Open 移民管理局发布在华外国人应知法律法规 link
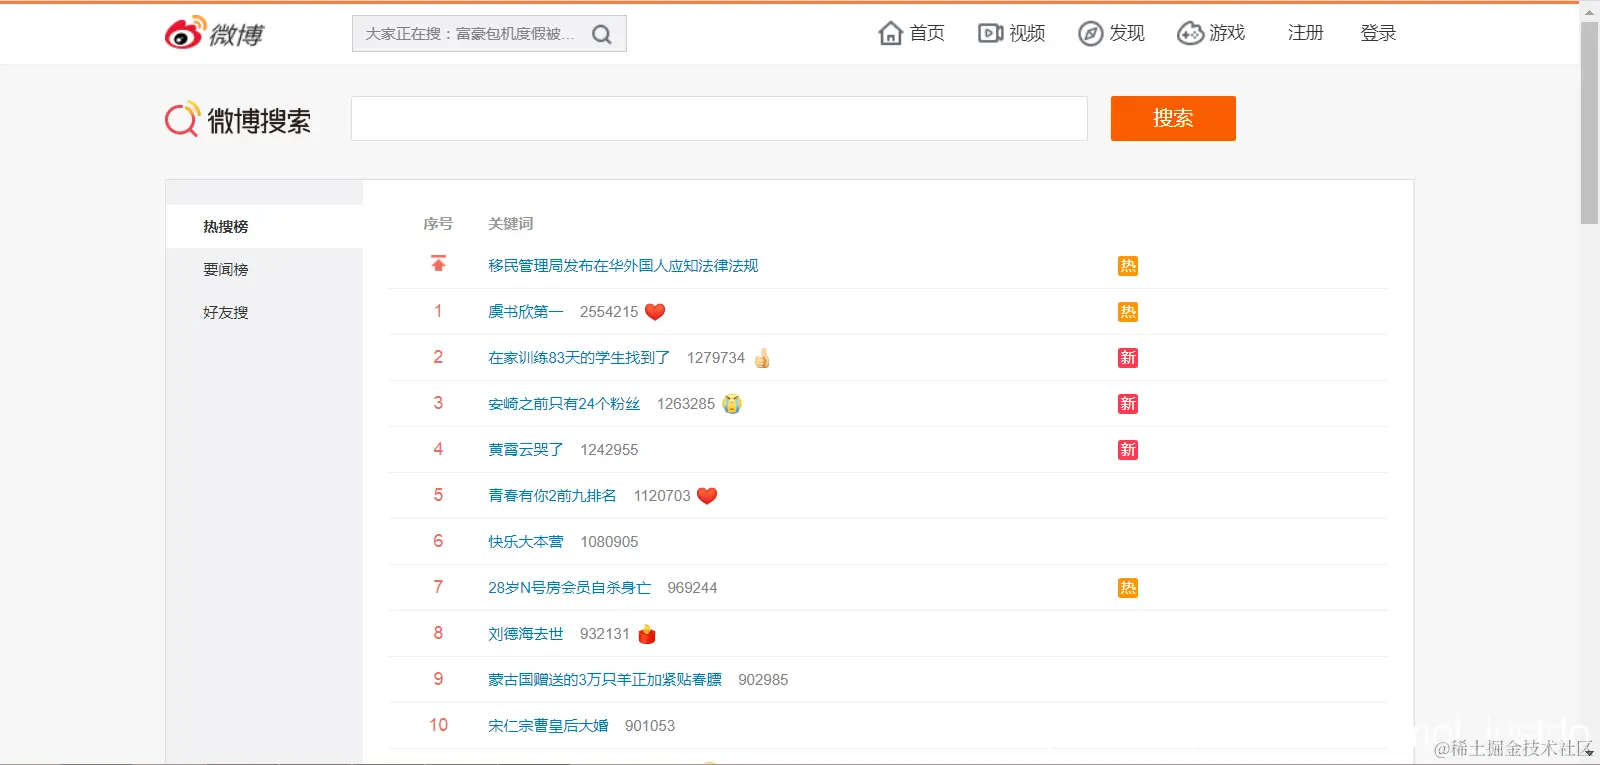 (623, 266)
